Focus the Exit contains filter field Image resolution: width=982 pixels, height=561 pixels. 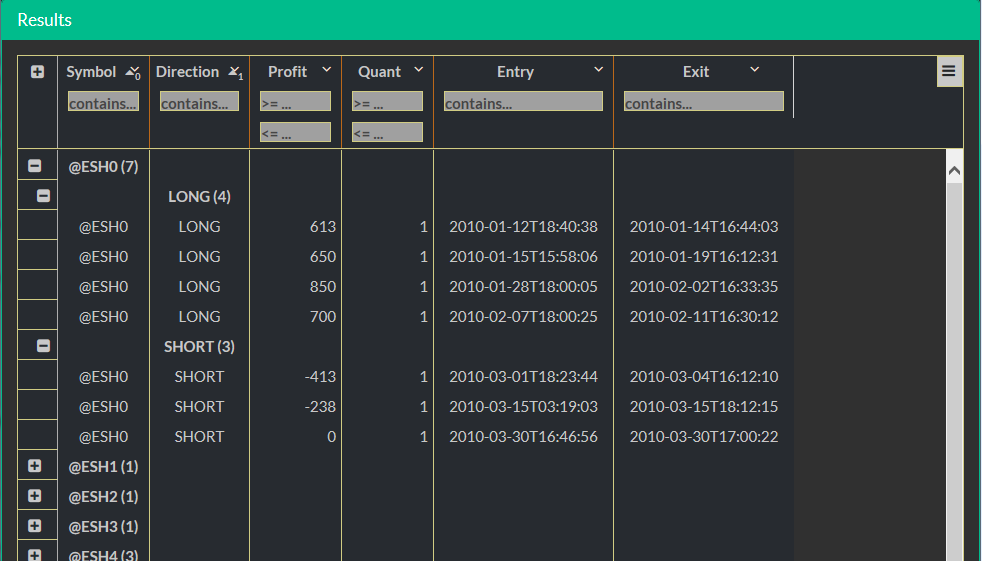[x=703, y=101]
